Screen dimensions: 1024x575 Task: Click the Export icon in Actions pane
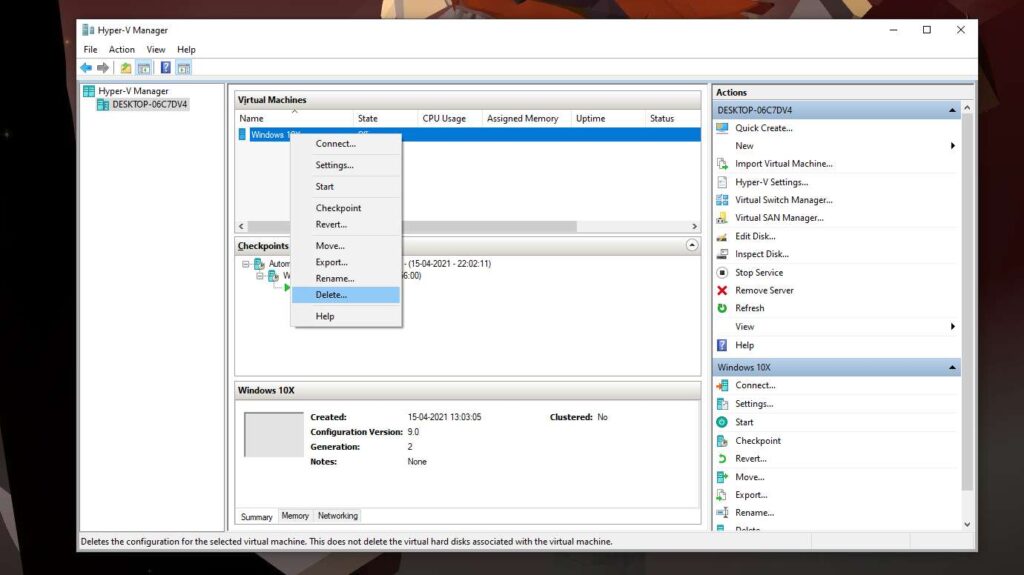click(722, 495)
